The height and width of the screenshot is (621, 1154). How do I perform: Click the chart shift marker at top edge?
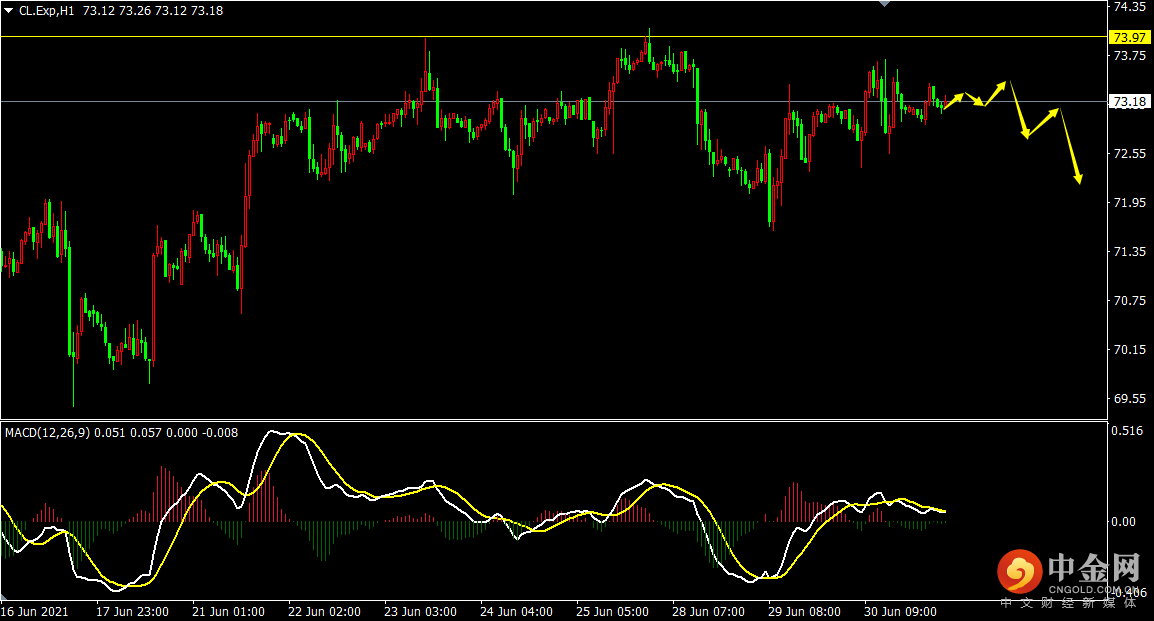(885, 4)
